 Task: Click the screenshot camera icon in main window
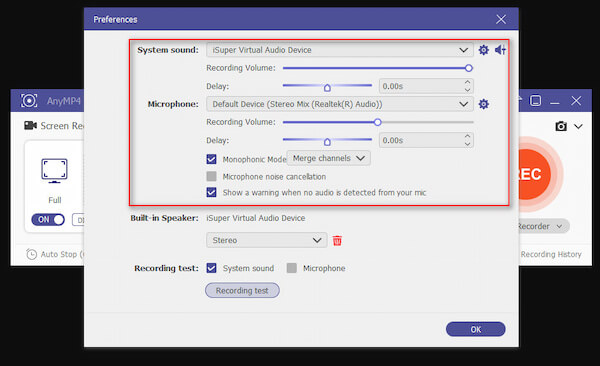pos(561,126)
